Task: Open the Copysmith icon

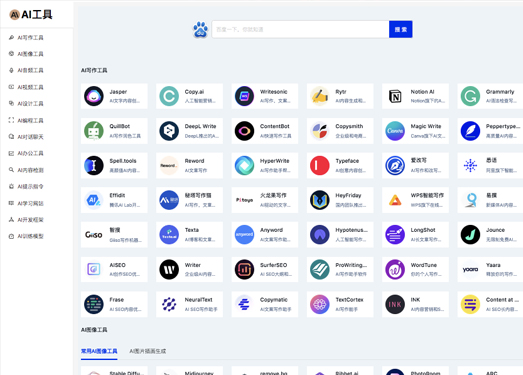Action: pyautogui.click(x=320, y=131)
